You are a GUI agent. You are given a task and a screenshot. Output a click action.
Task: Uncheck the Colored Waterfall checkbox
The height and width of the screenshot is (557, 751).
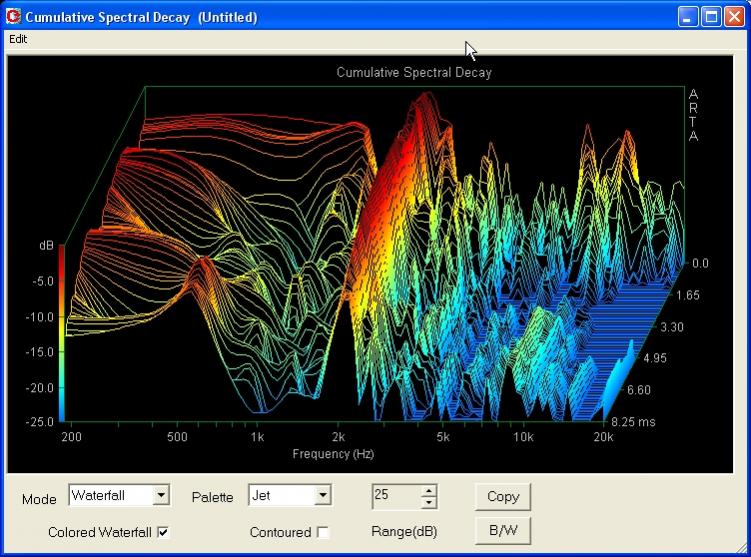[x=163, y=532]
